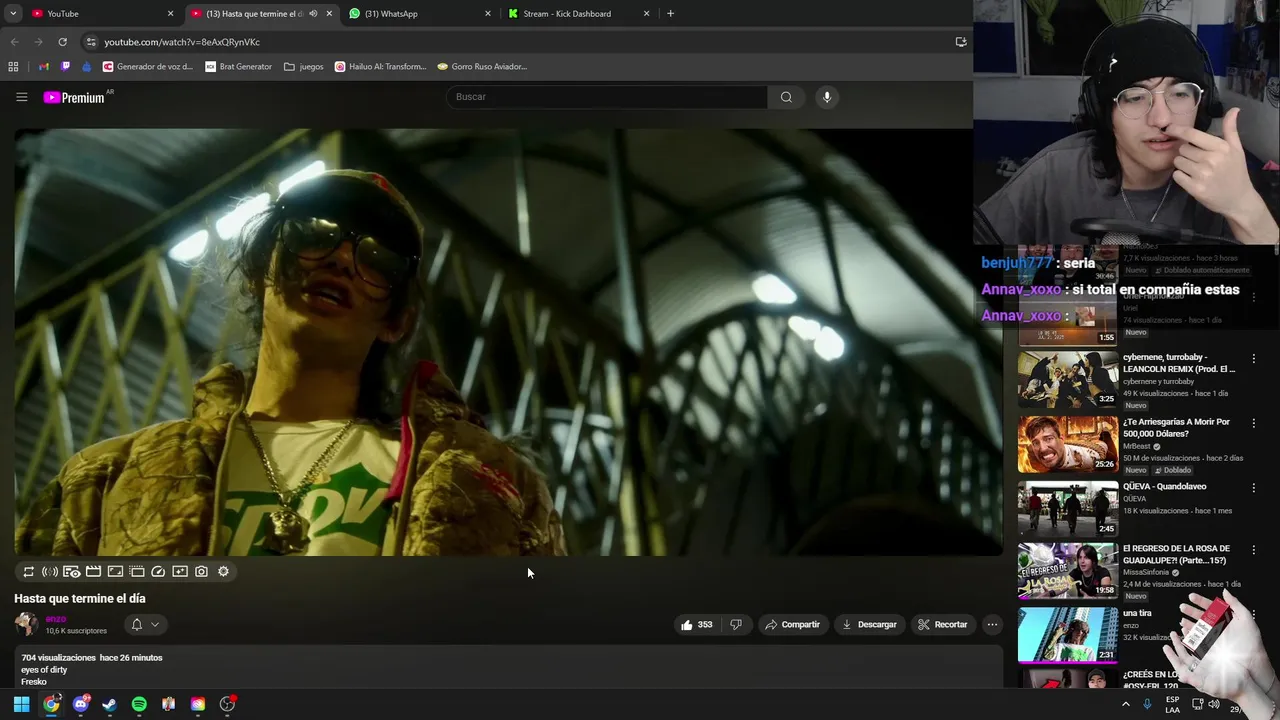Open the Windows Start menu
Viewport: 1280px width, 720px height.
21,704
